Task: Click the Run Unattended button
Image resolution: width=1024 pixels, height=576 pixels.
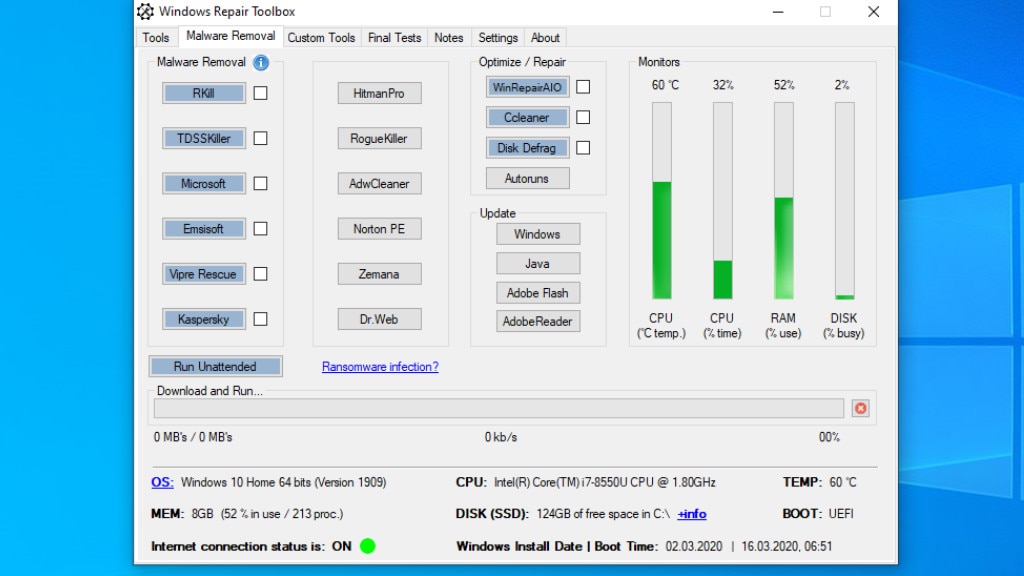Action: (x=216, y=366)
